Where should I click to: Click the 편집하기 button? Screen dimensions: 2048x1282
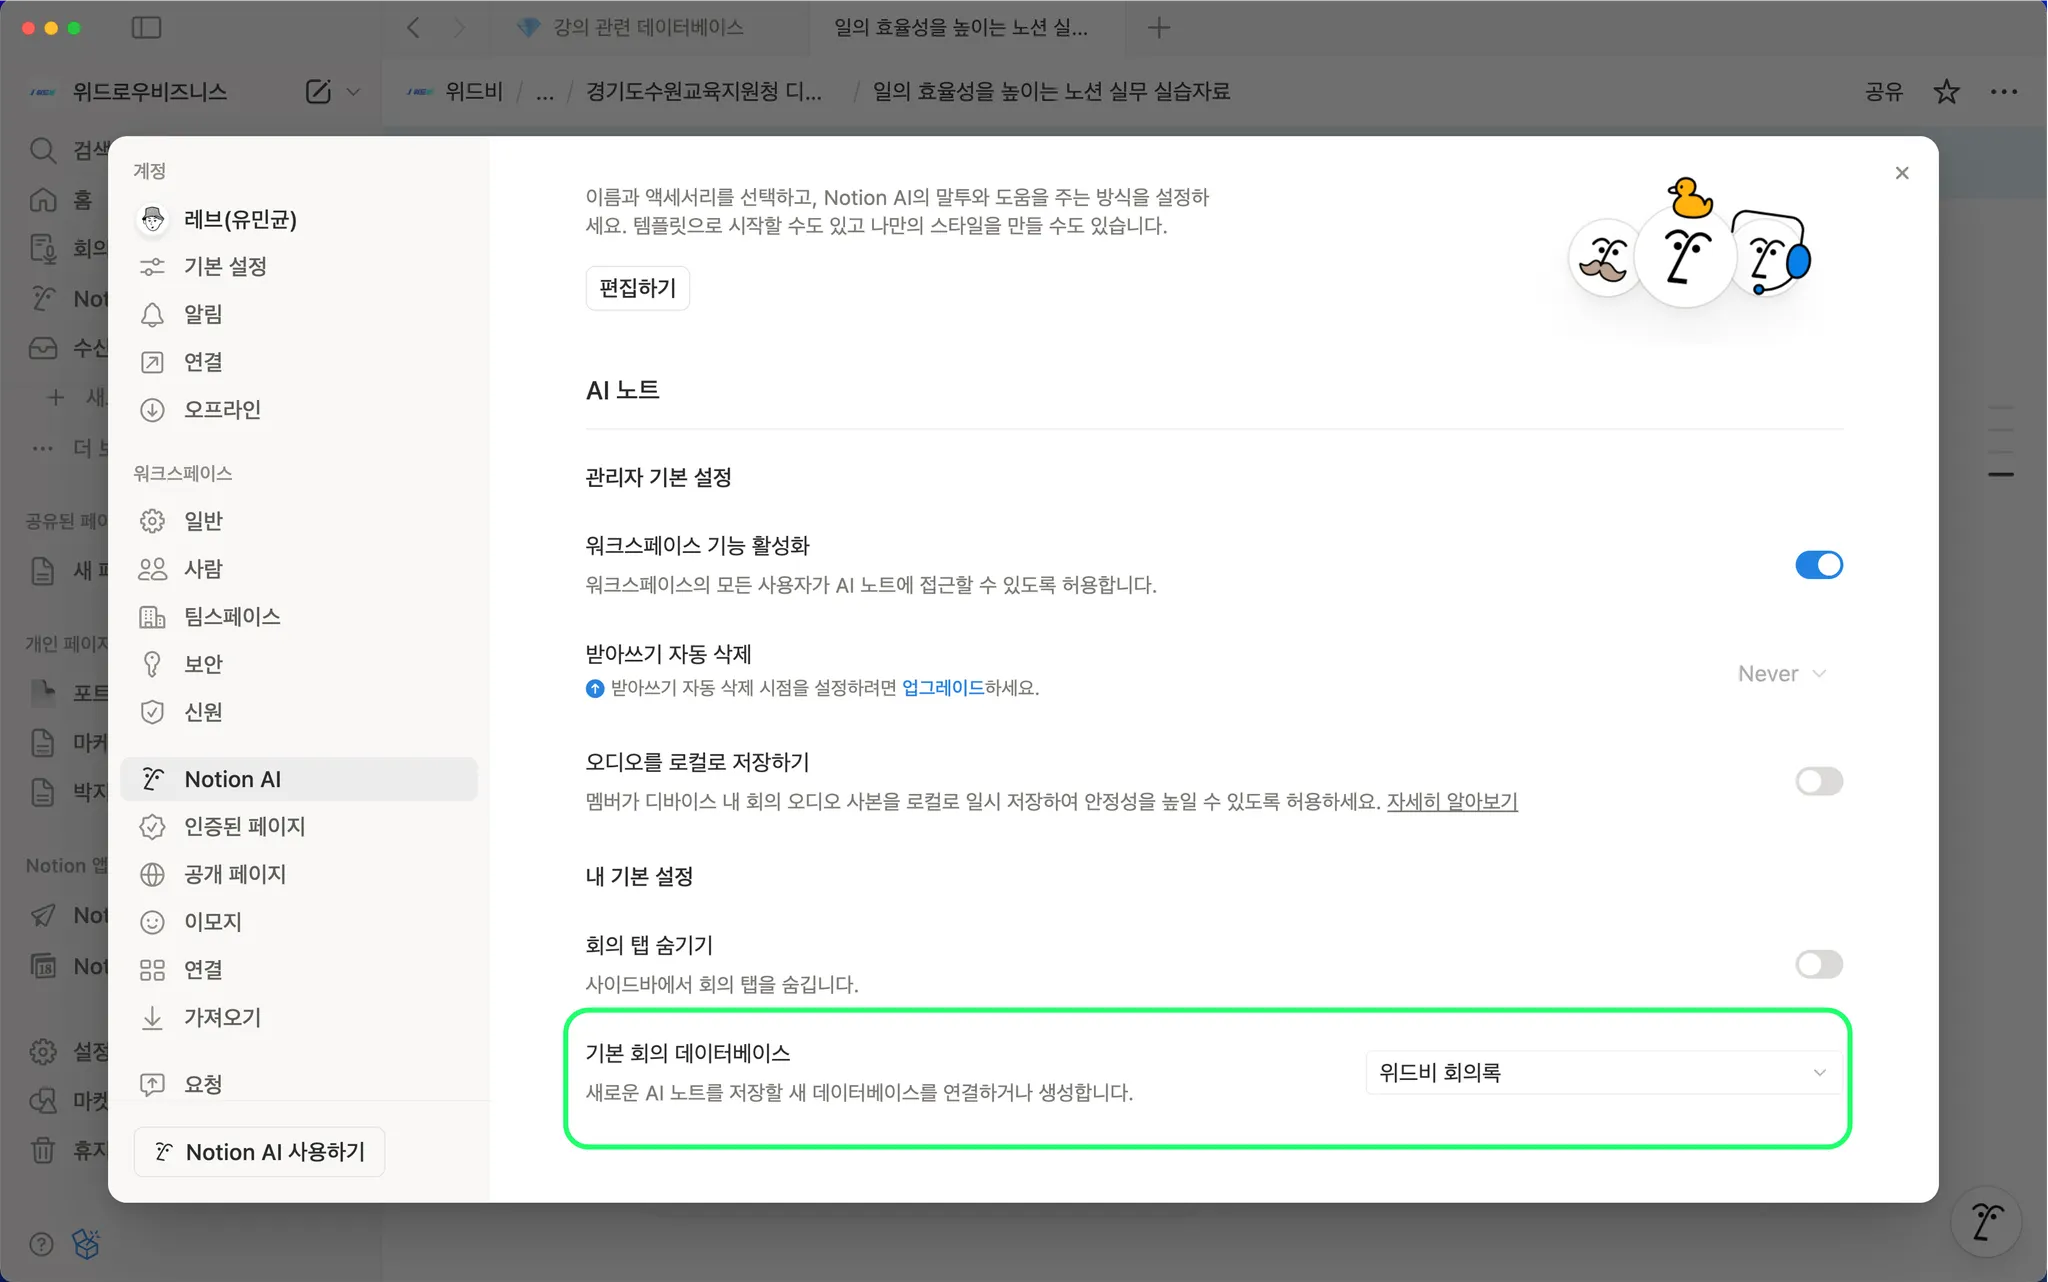pos(637,289)
